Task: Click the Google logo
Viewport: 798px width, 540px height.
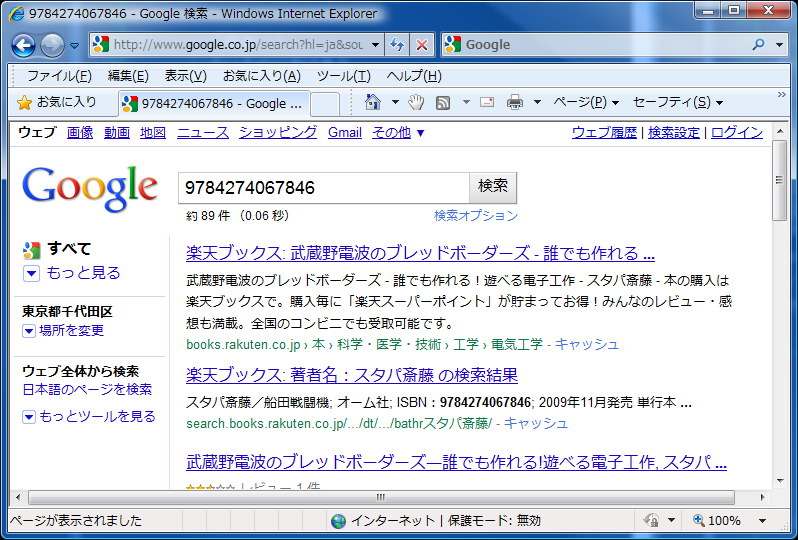Action: point(90,188)
